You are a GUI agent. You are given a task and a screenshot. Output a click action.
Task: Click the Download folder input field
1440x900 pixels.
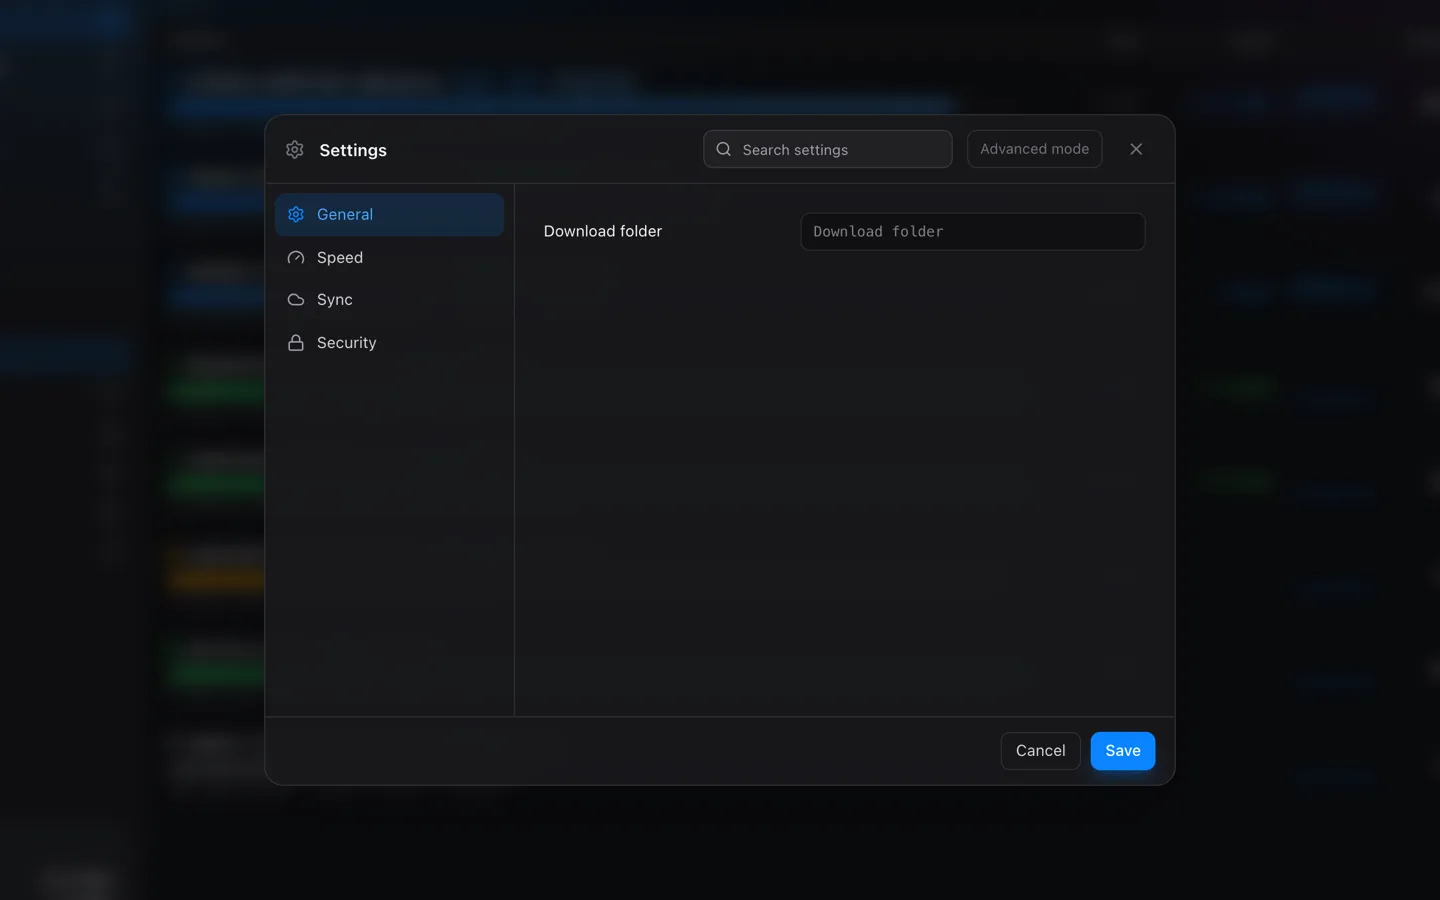tap(973, 232)
